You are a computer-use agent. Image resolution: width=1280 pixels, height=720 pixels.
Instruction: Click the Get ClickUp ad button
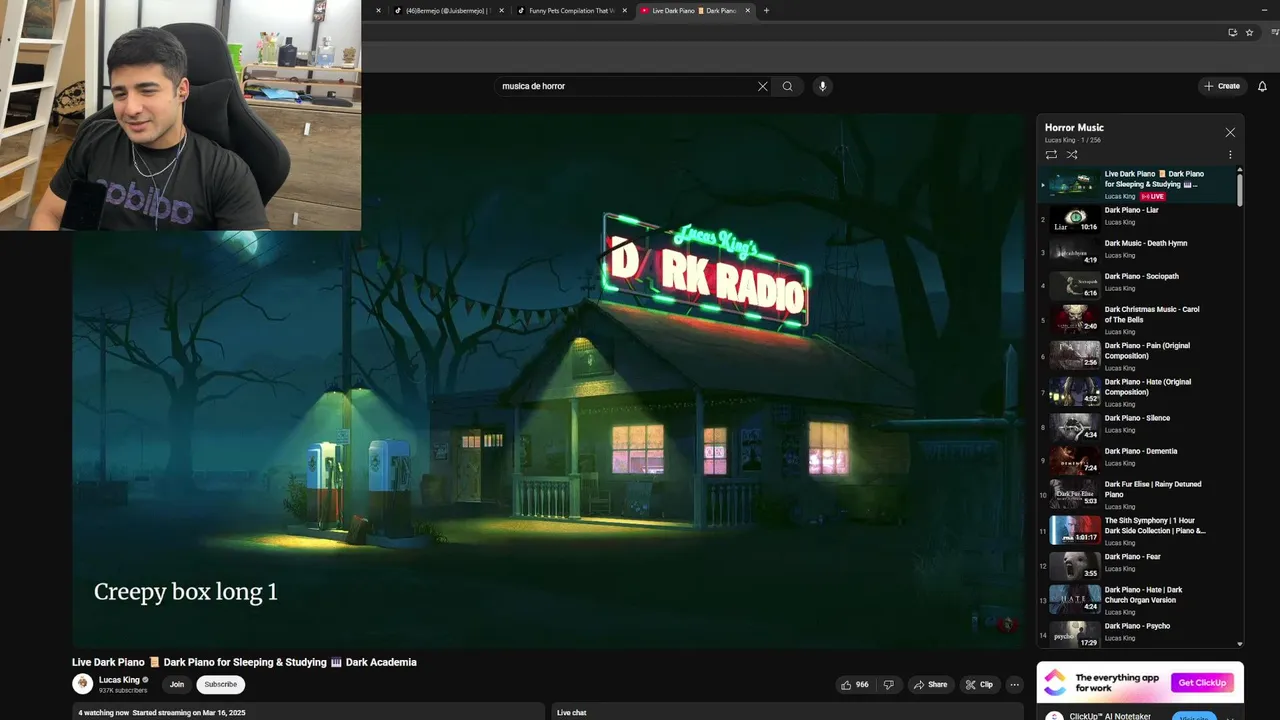(x=1202, y=683)
